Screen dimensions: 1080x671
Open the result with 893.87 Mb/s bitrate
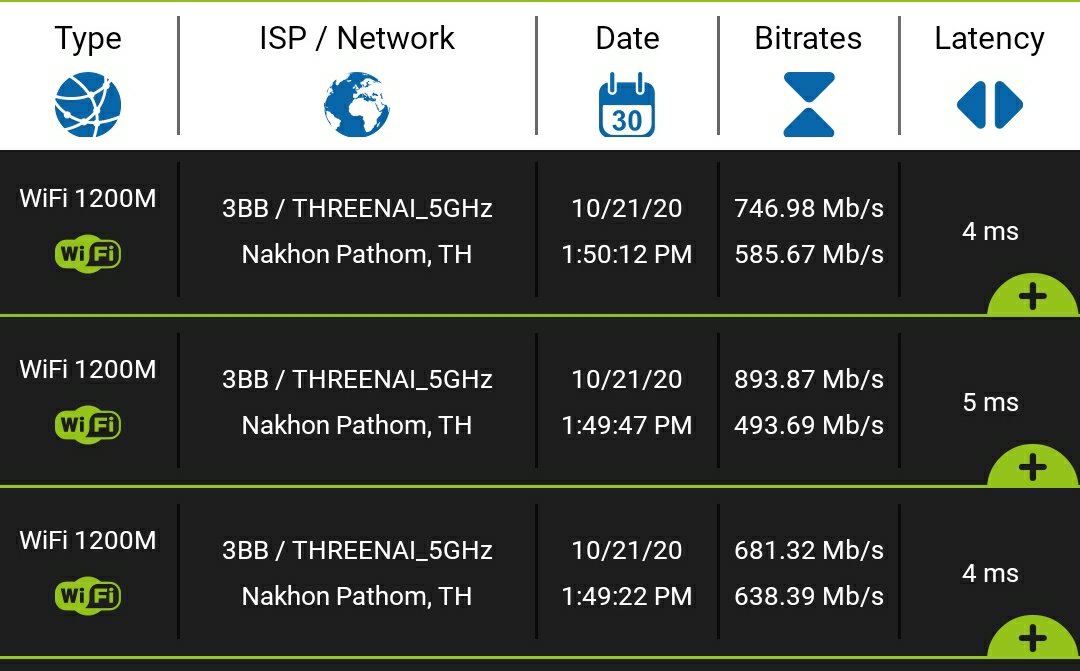click(x=808, y=380)
